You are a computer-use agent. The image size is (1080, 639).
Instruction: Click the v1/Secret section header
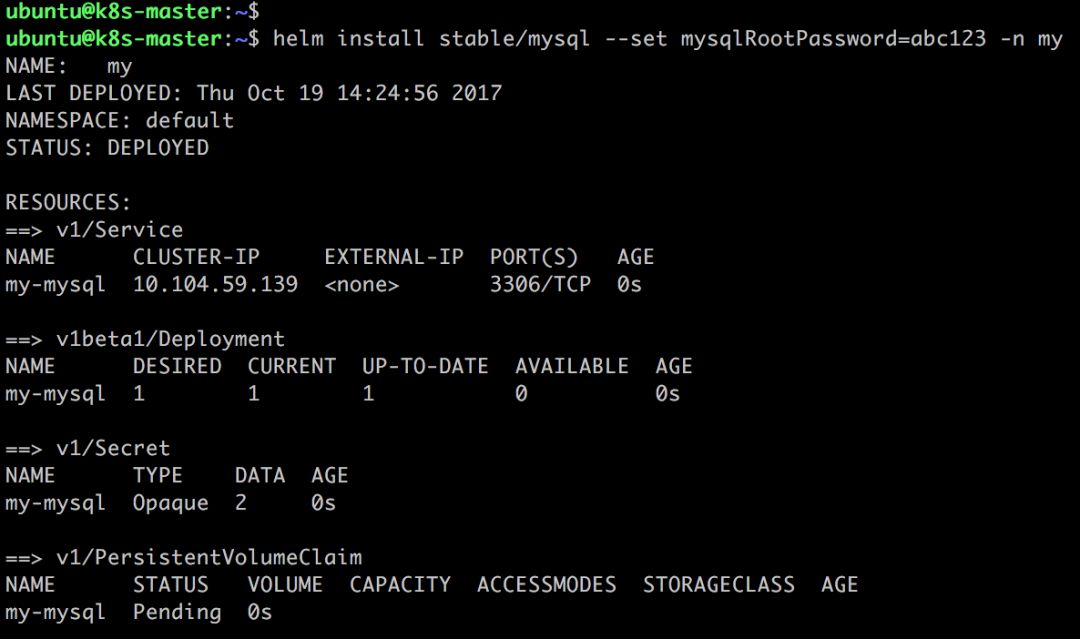click(87, 448)
